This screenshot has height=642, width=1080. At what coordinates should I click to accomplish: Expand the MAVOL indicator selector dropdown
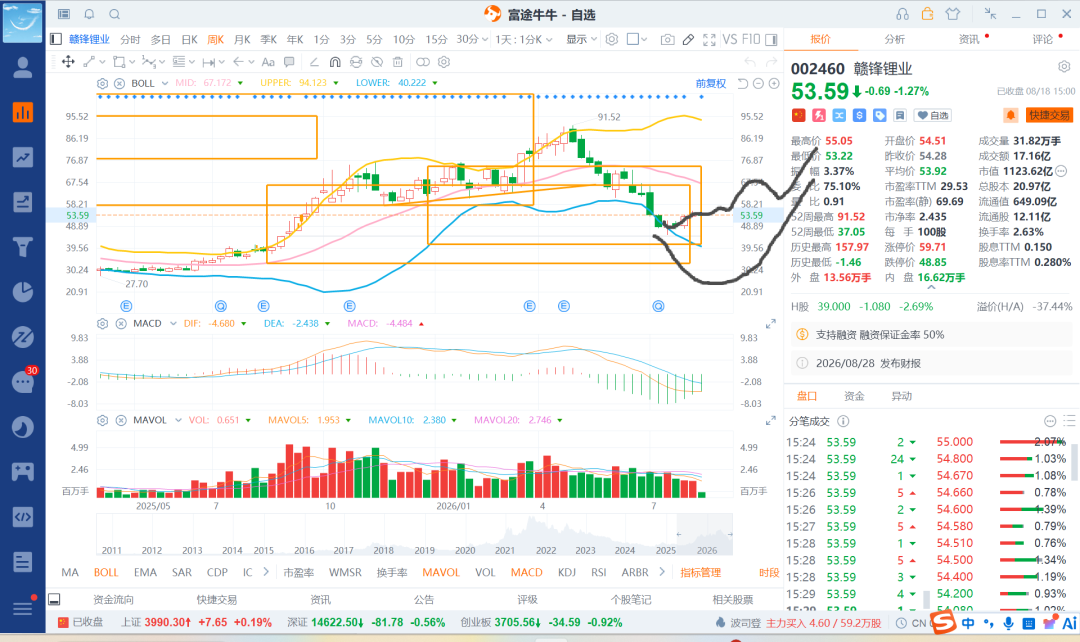click(x=178, y=420)
